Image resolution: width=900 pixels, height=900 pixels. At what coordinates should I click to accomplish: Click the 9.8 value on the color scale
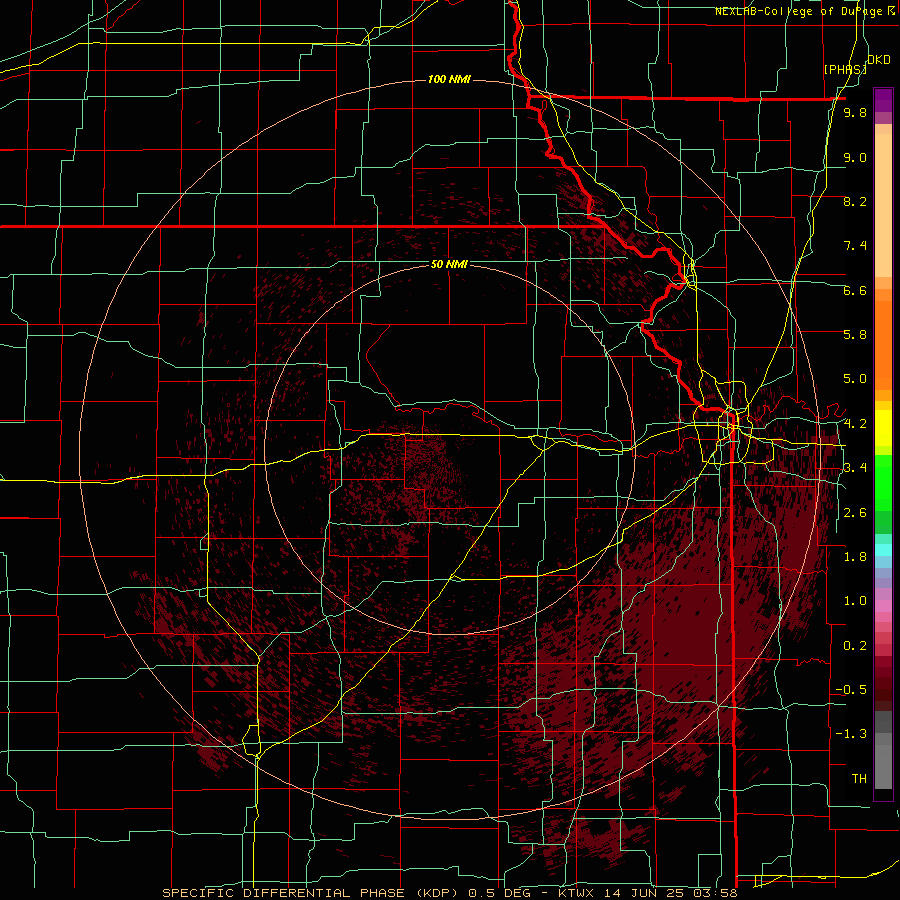click(855, 113)
